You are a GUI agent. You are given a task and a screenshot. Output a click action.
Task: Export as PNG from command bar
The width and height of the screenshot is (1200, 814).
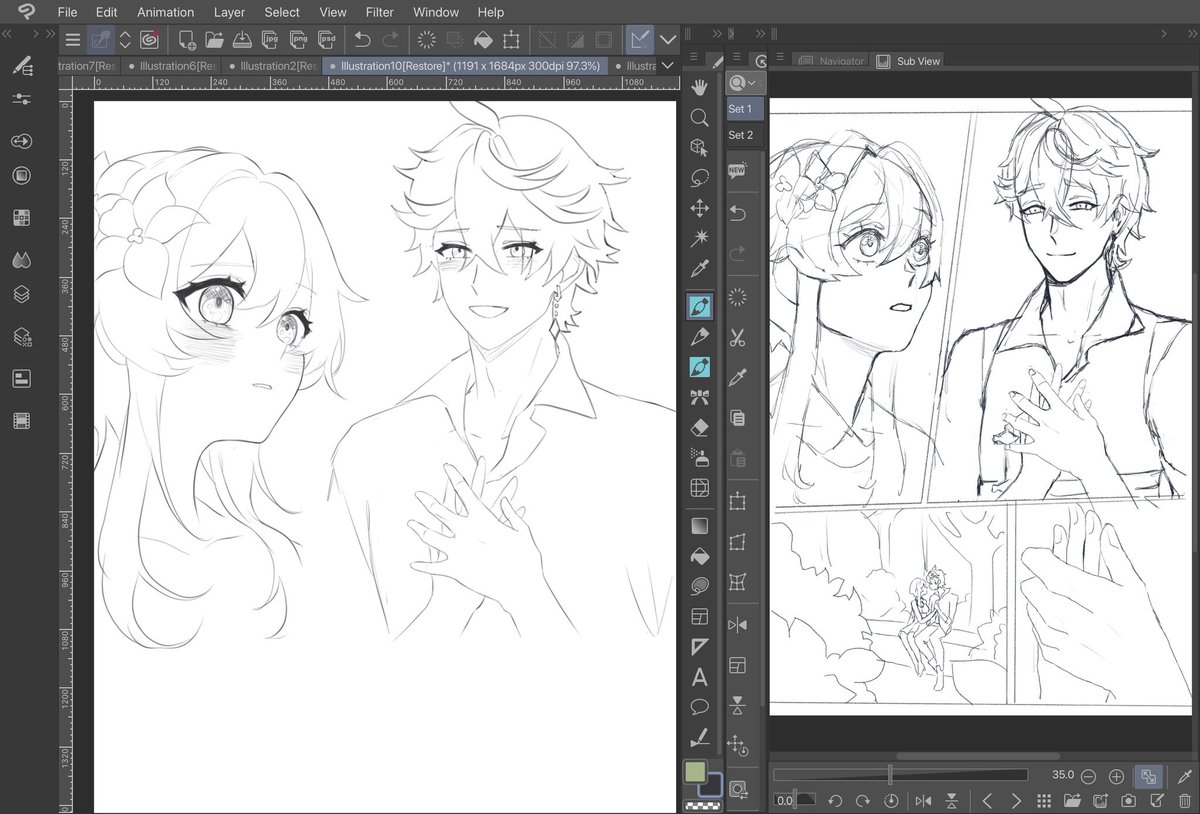pos(298,40)
